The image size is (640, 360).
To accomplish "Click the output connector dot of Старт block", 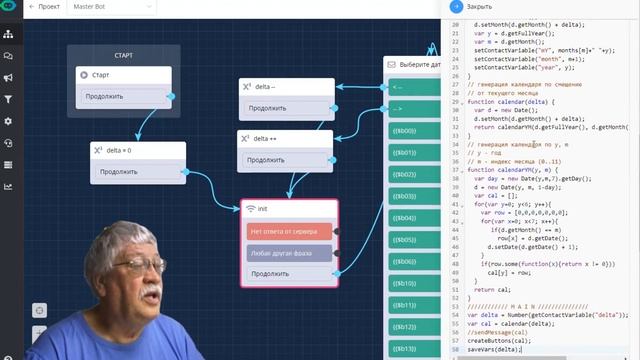I will click(171, 96).
